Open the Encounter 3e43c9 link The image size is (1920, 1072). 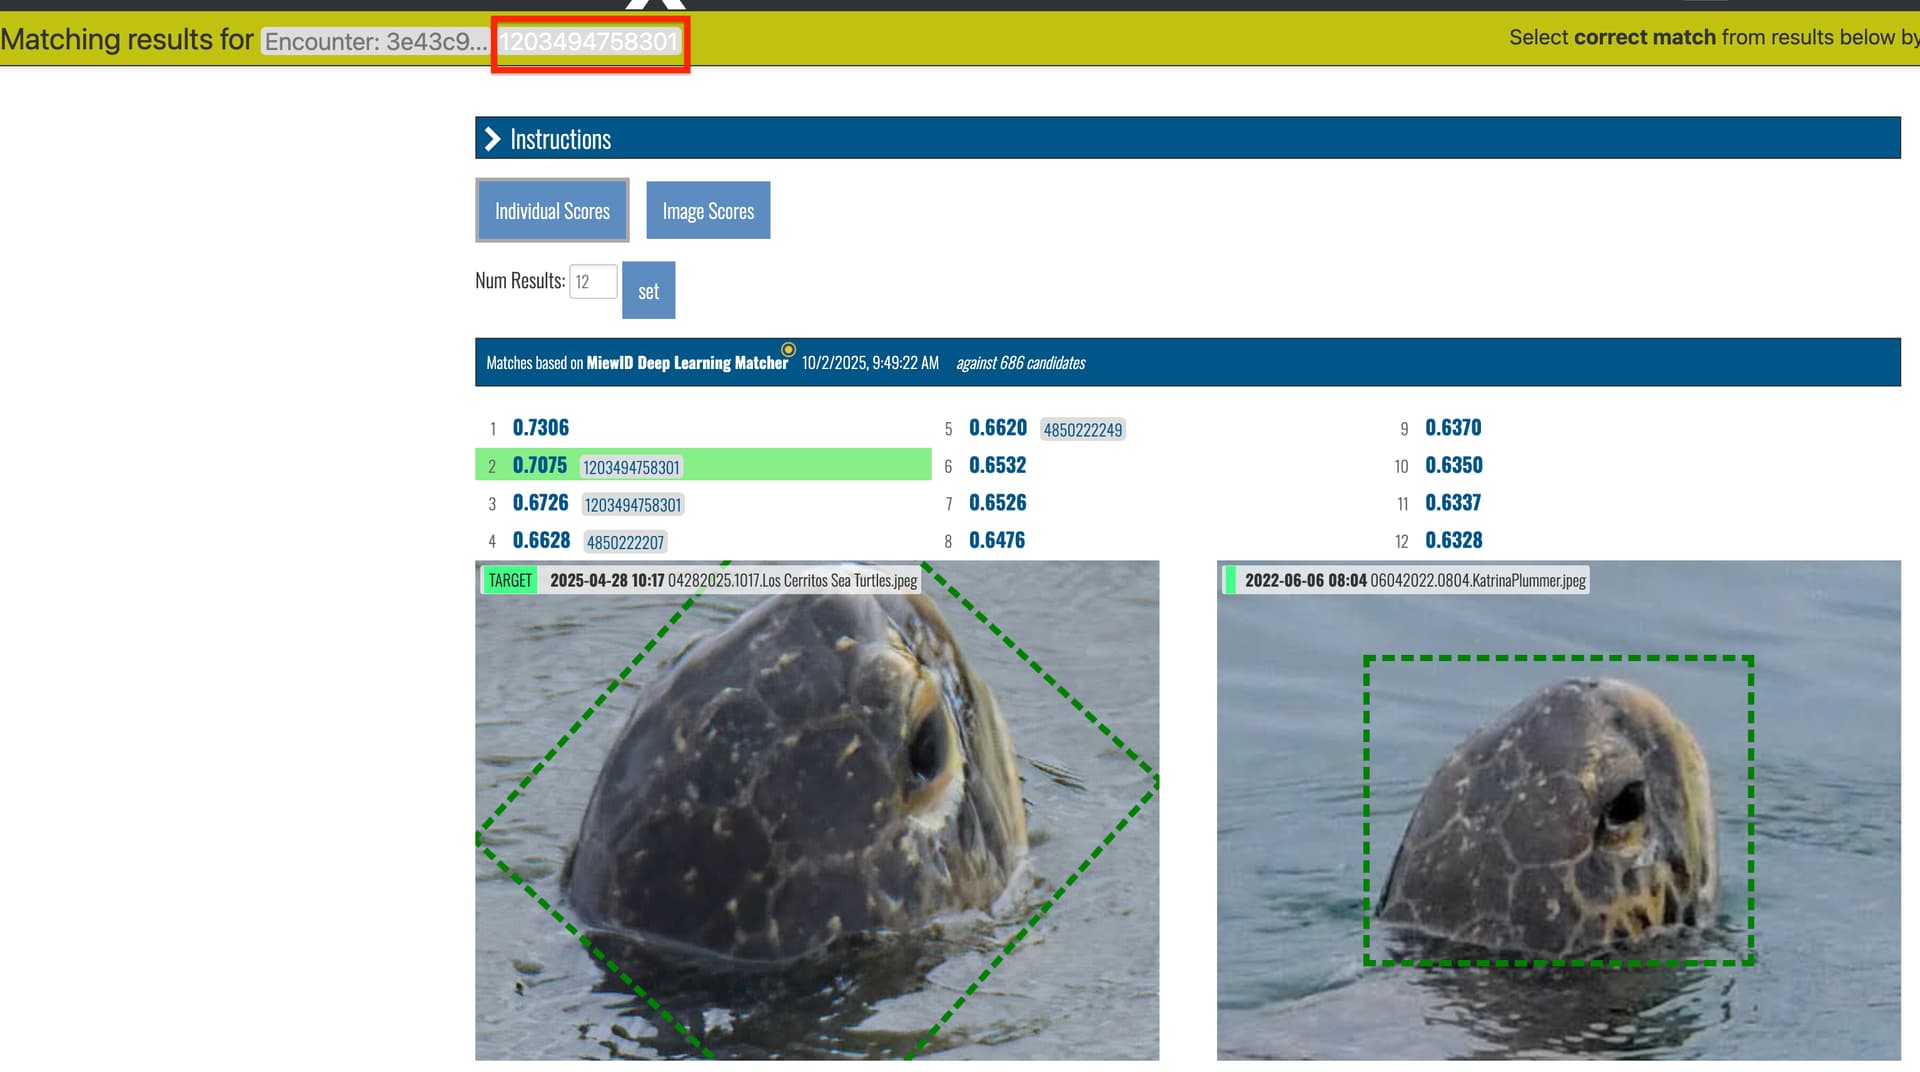[x=375, y=42]
